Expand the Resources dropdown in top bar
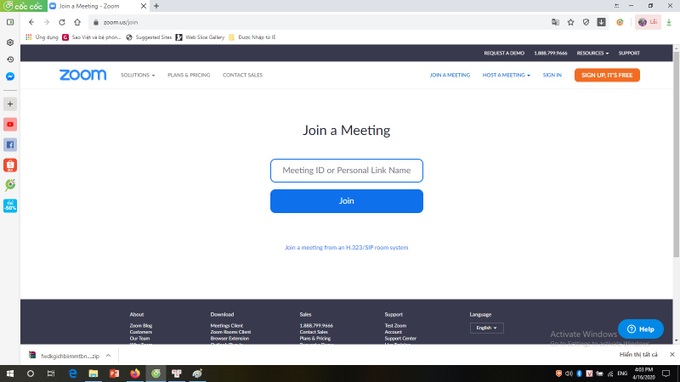680x382 pixels. click(x=592, y=53)
